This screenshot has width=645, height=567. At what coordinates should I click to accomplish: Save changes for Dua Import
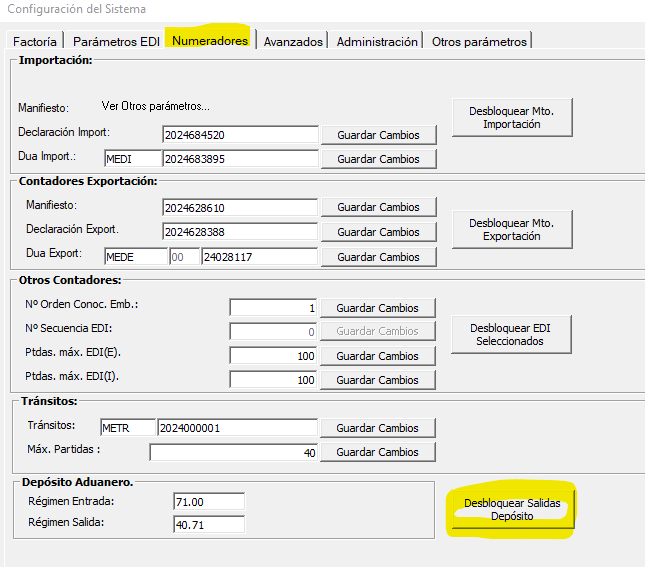[x=378, y=159]
